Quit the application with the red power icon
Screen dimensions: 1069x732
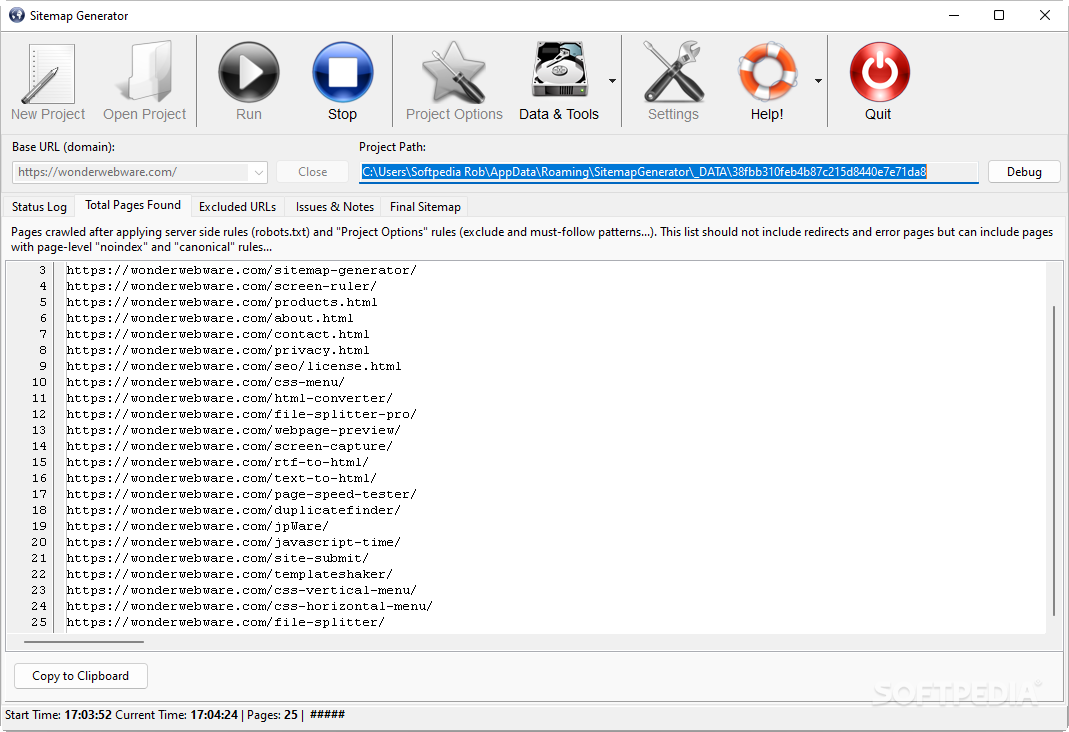point(879,72)
